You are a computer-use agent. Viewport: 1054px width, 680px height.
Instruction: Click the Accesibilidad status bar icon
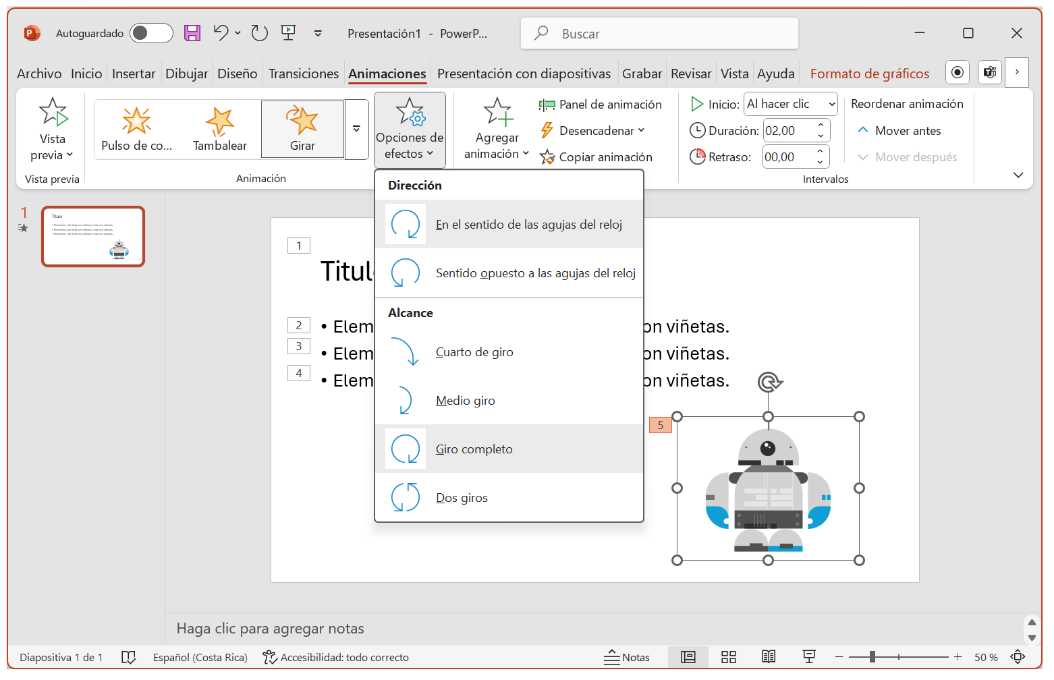(269, 657)
